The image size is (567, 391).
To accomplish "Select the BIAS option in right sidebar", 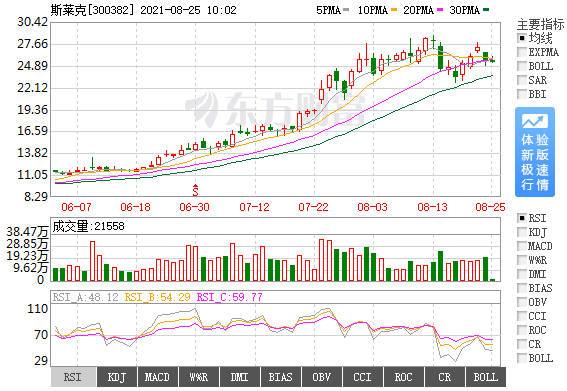I will pyautogui.click(x=522, y=288).
